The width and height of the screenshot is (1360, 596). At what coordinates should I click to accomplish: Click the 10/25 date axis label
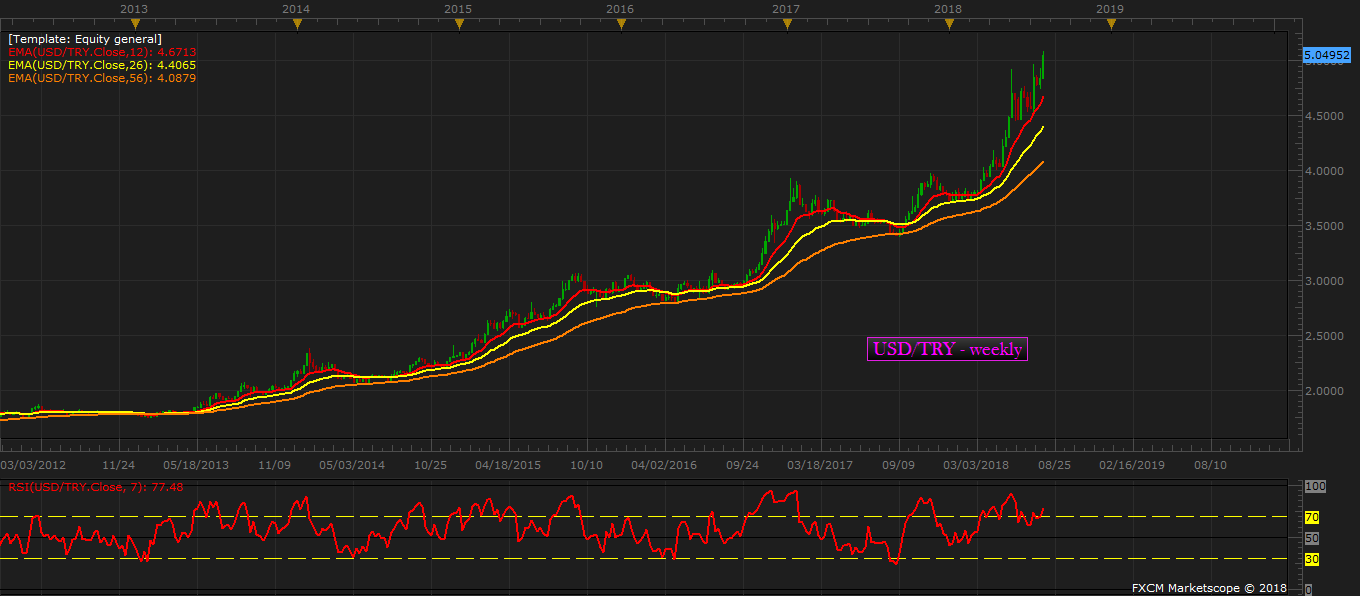[430, 465]
